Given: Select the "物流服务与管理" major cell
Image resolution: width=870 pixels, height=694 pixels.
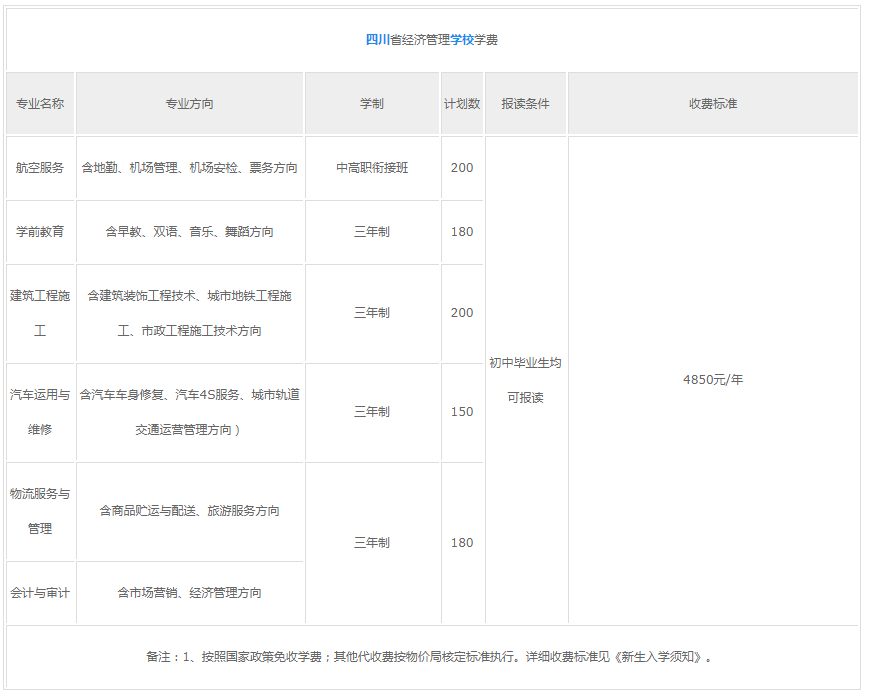Looking at the screenshot, I should [x=40, y=511].
